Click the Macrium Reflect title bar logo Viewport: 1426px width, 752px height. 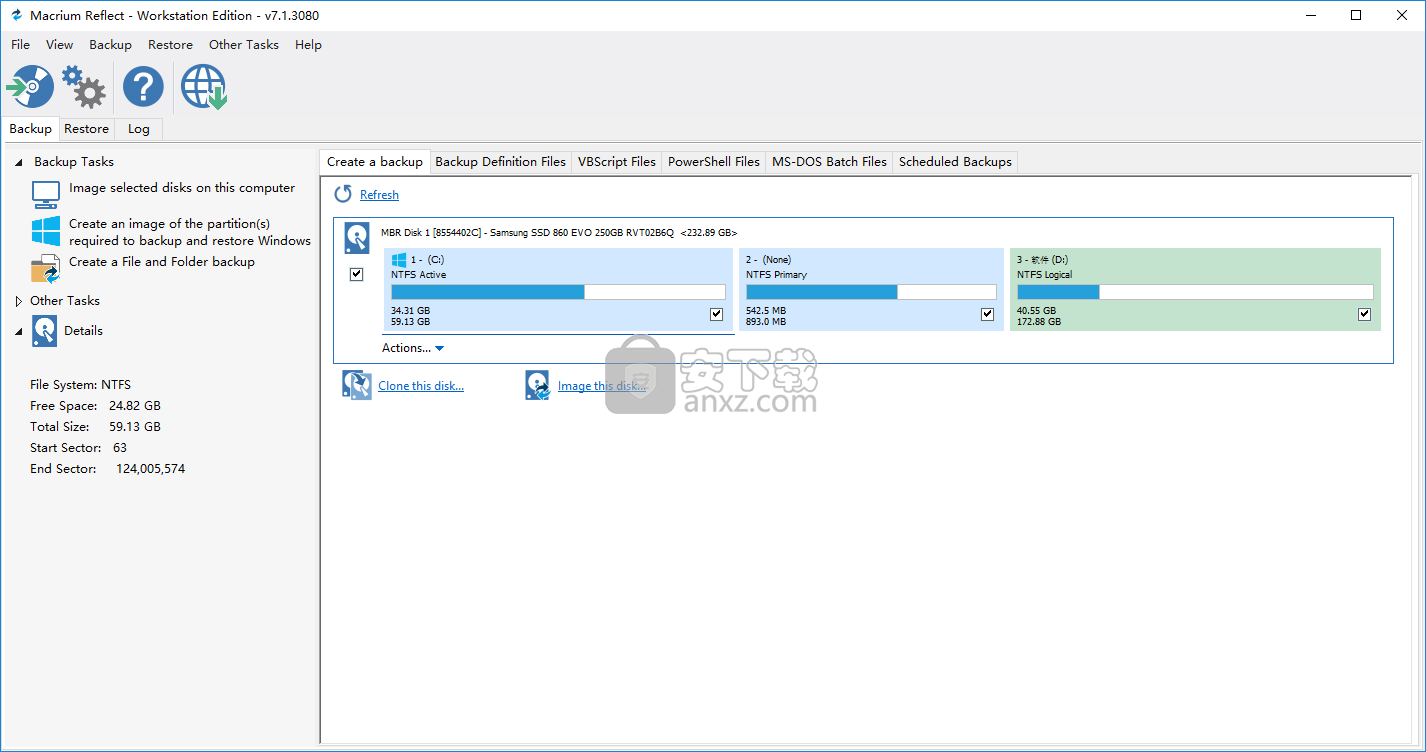(15, 15)
